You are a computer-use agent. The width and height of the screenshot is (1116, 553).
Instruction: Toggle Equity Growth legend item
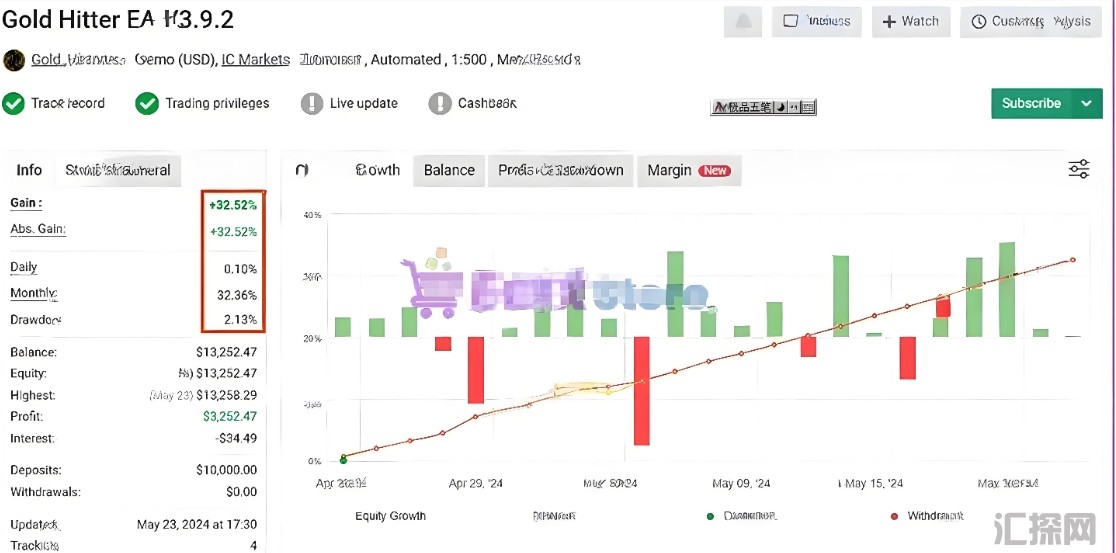click(390, 516)
